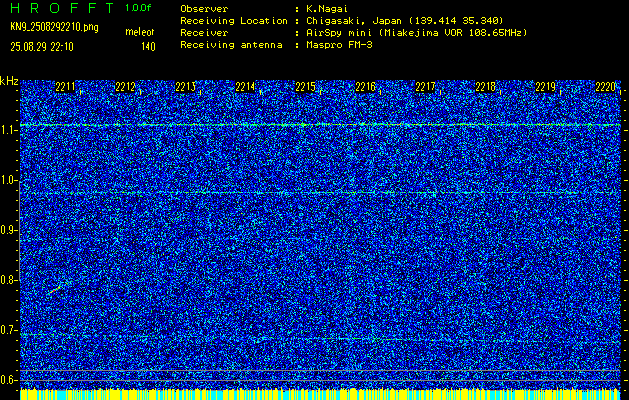Click the Receiving antenna label
Image resolution: width=629 pixels, height=400 pixels.
231,45
